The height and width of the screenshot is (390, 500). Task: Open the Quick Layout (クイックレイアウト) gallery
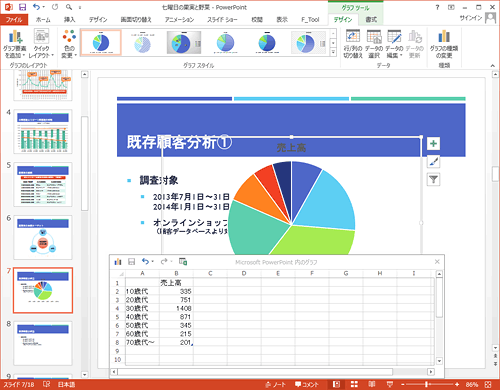(41, 44)
